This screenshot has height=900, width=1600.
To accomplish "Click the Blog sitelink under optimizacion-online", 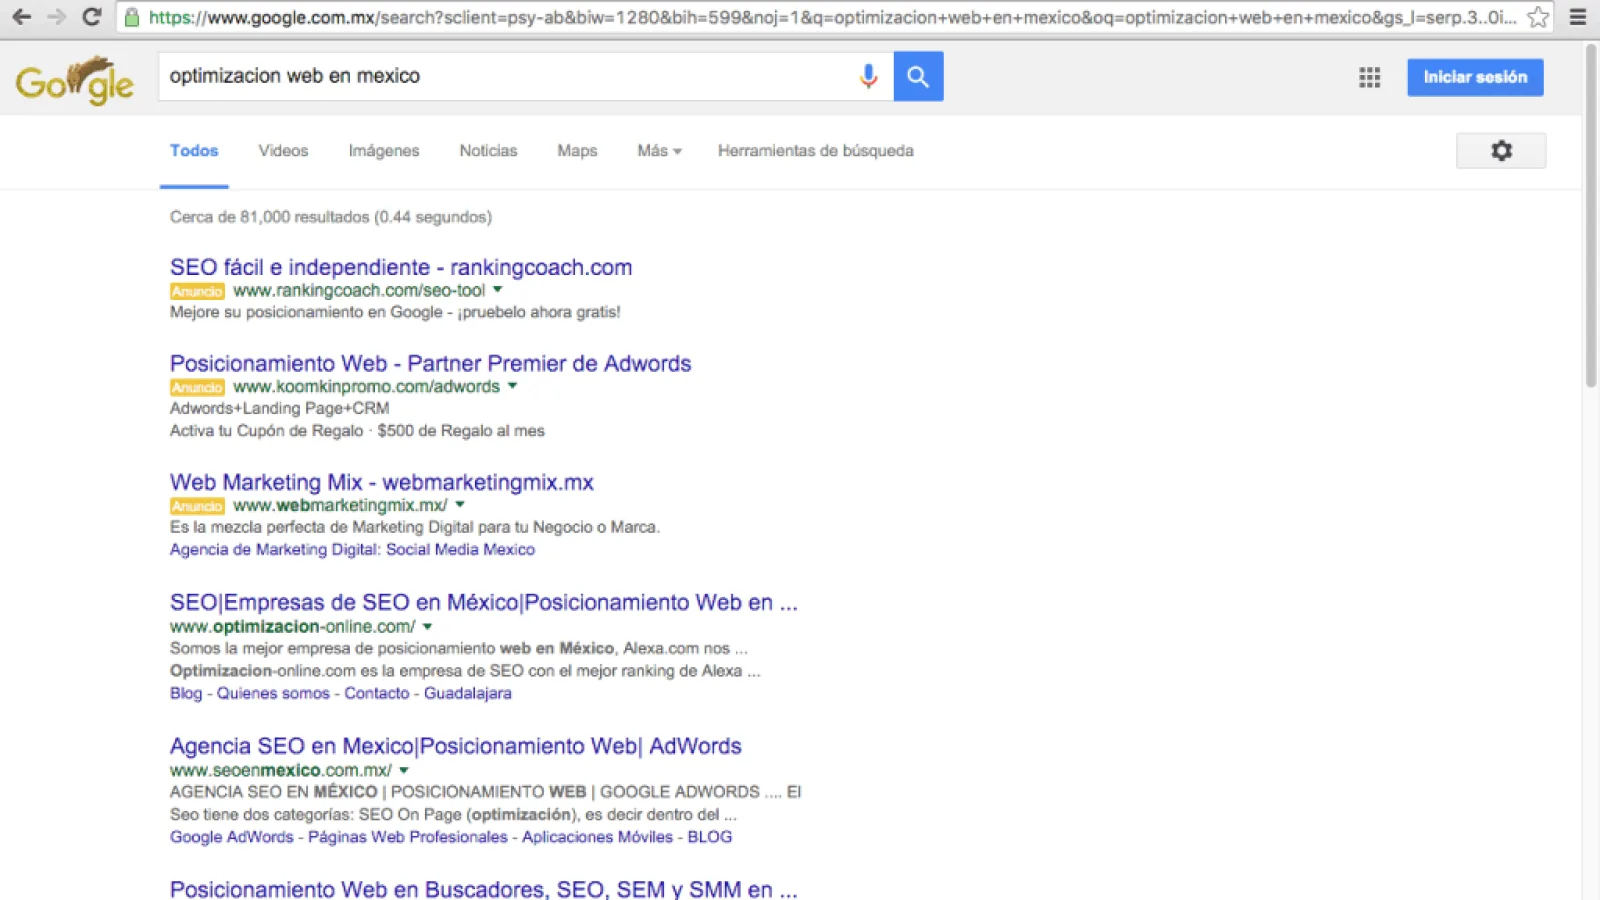I will tap(186, 694).
